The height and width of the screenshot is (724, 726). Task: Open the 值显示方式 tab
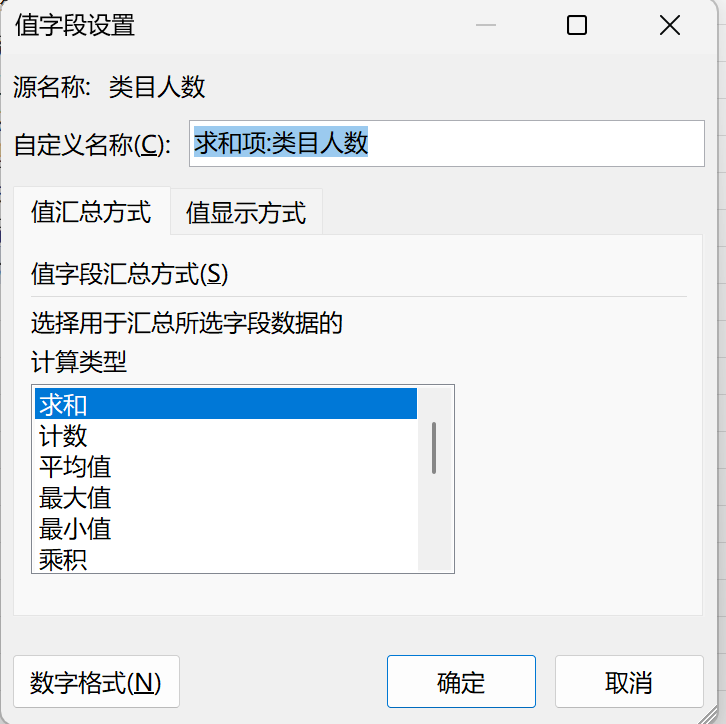(246, 213)
